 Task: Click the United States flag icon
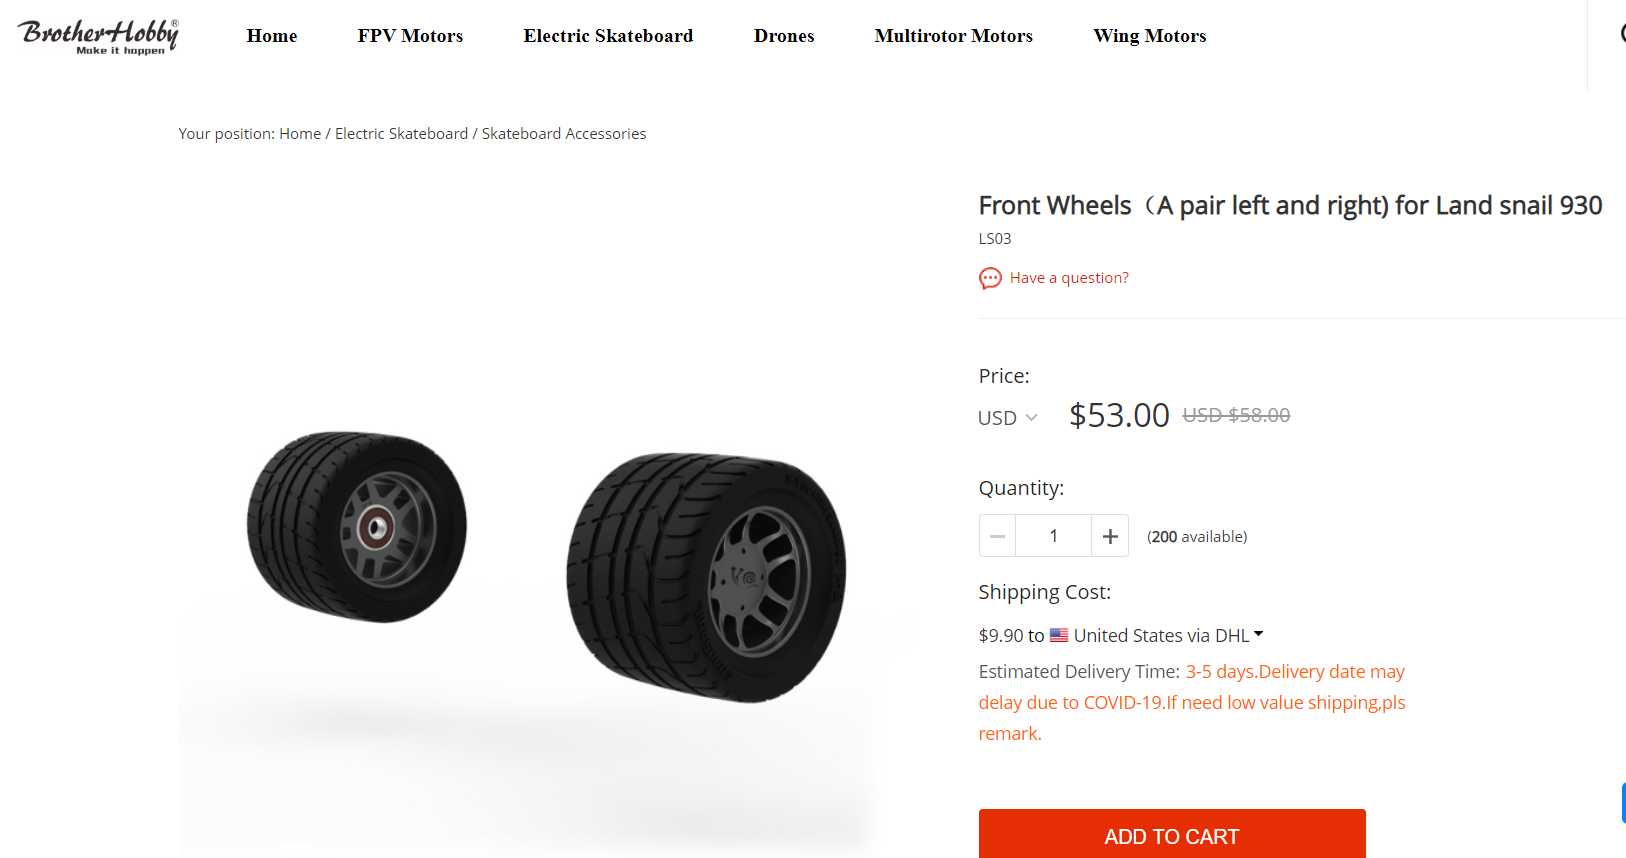pyautogui.click(x=1059, y=635)
